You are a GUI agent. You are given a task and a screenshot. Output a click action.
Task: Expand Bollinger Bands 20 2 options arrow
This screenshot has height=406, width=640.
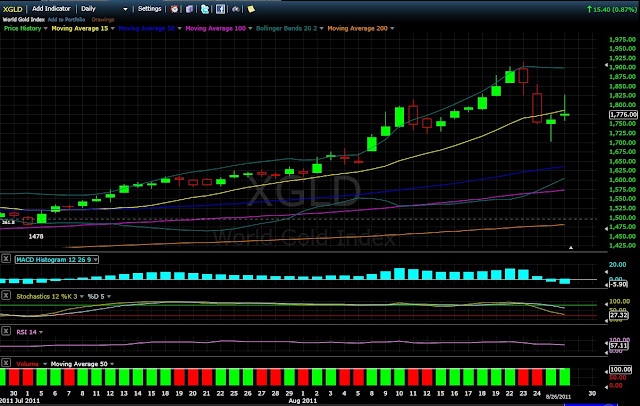[321, 29]
